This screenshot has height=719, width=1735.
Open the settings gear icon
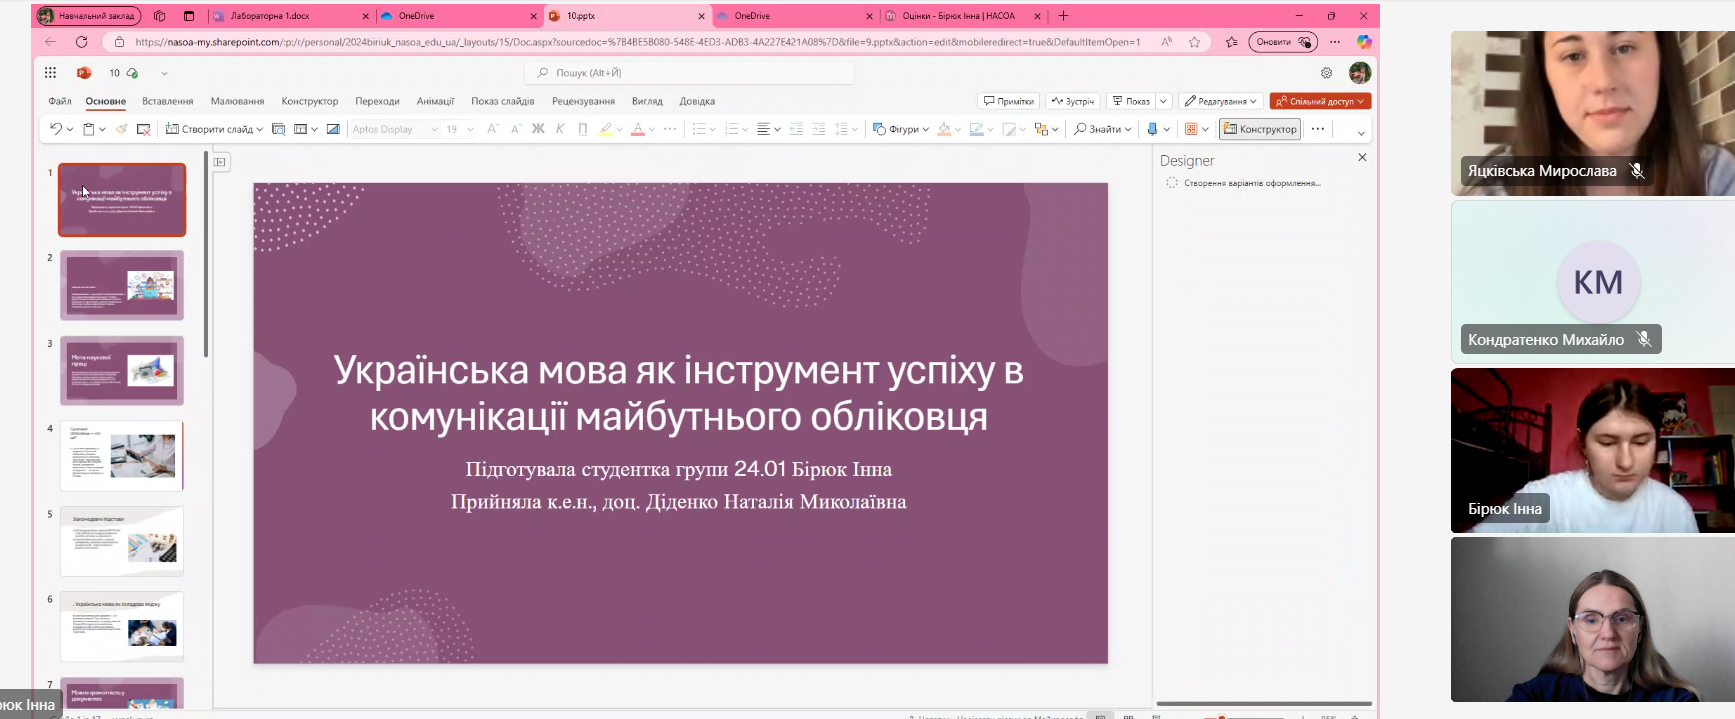pyautogui.click(x=1326, y=73)
